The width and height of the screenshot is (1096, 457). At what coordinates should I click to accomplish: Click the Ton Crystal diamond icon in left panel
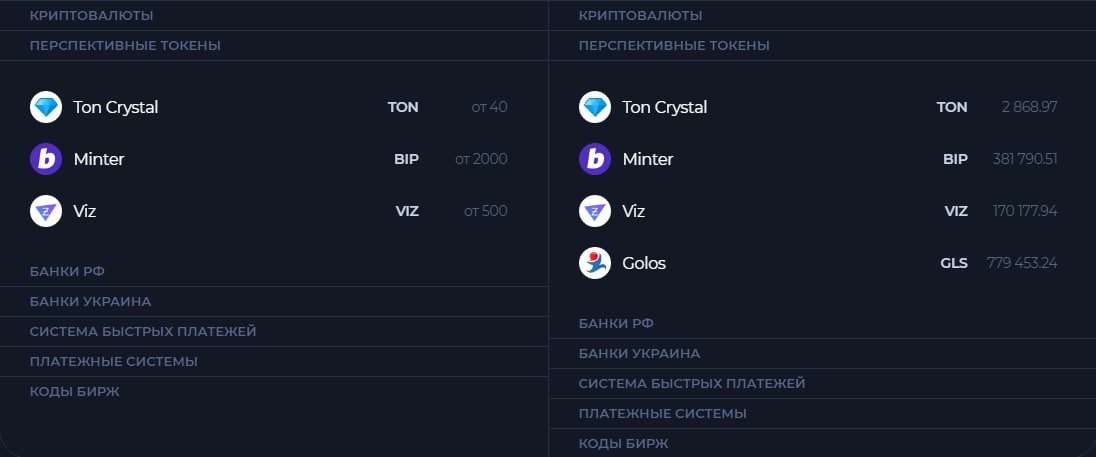coord(46,107)
